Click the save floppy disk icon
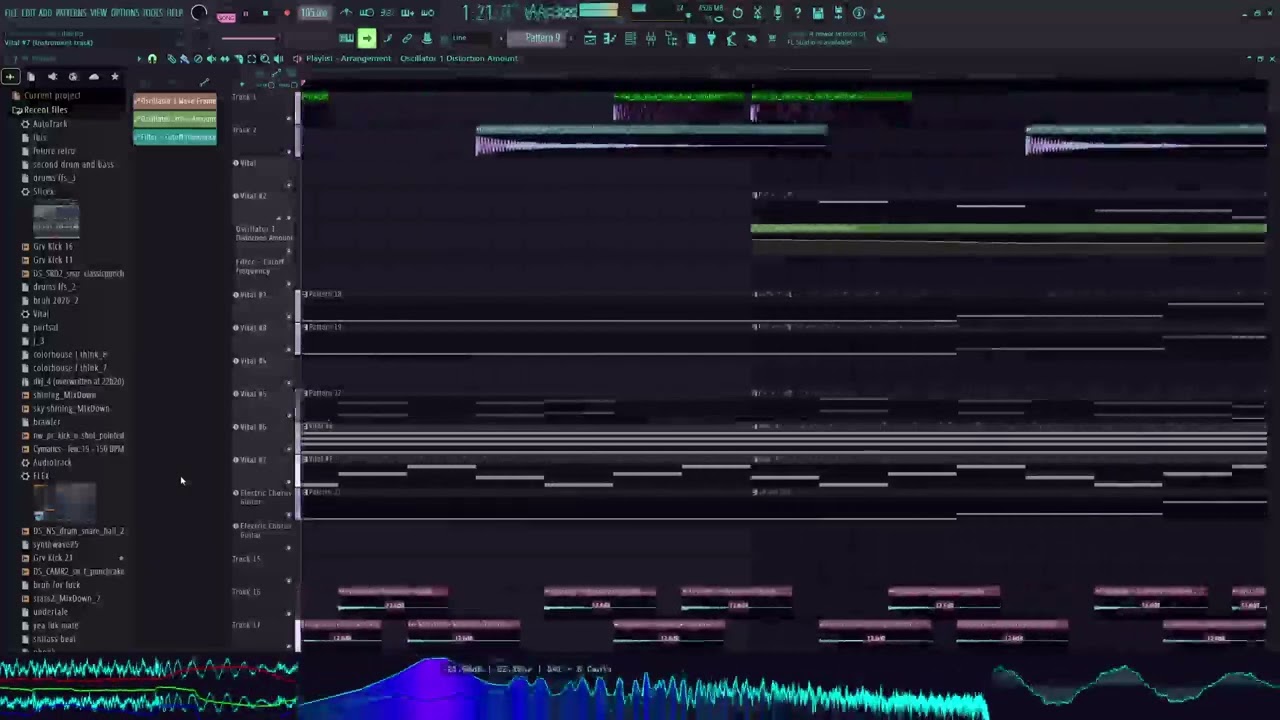 click(818, 13)
